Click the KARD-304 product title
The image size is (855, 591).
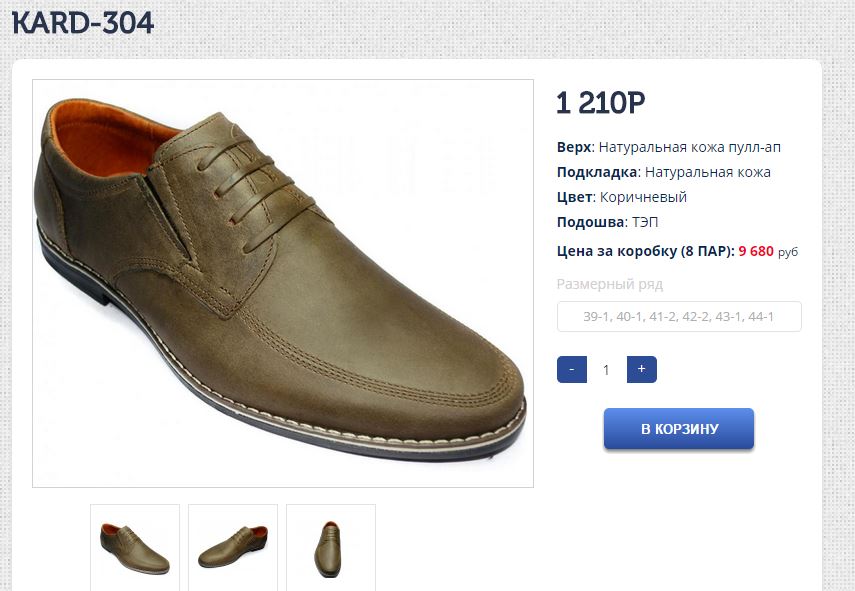point(83,23)
